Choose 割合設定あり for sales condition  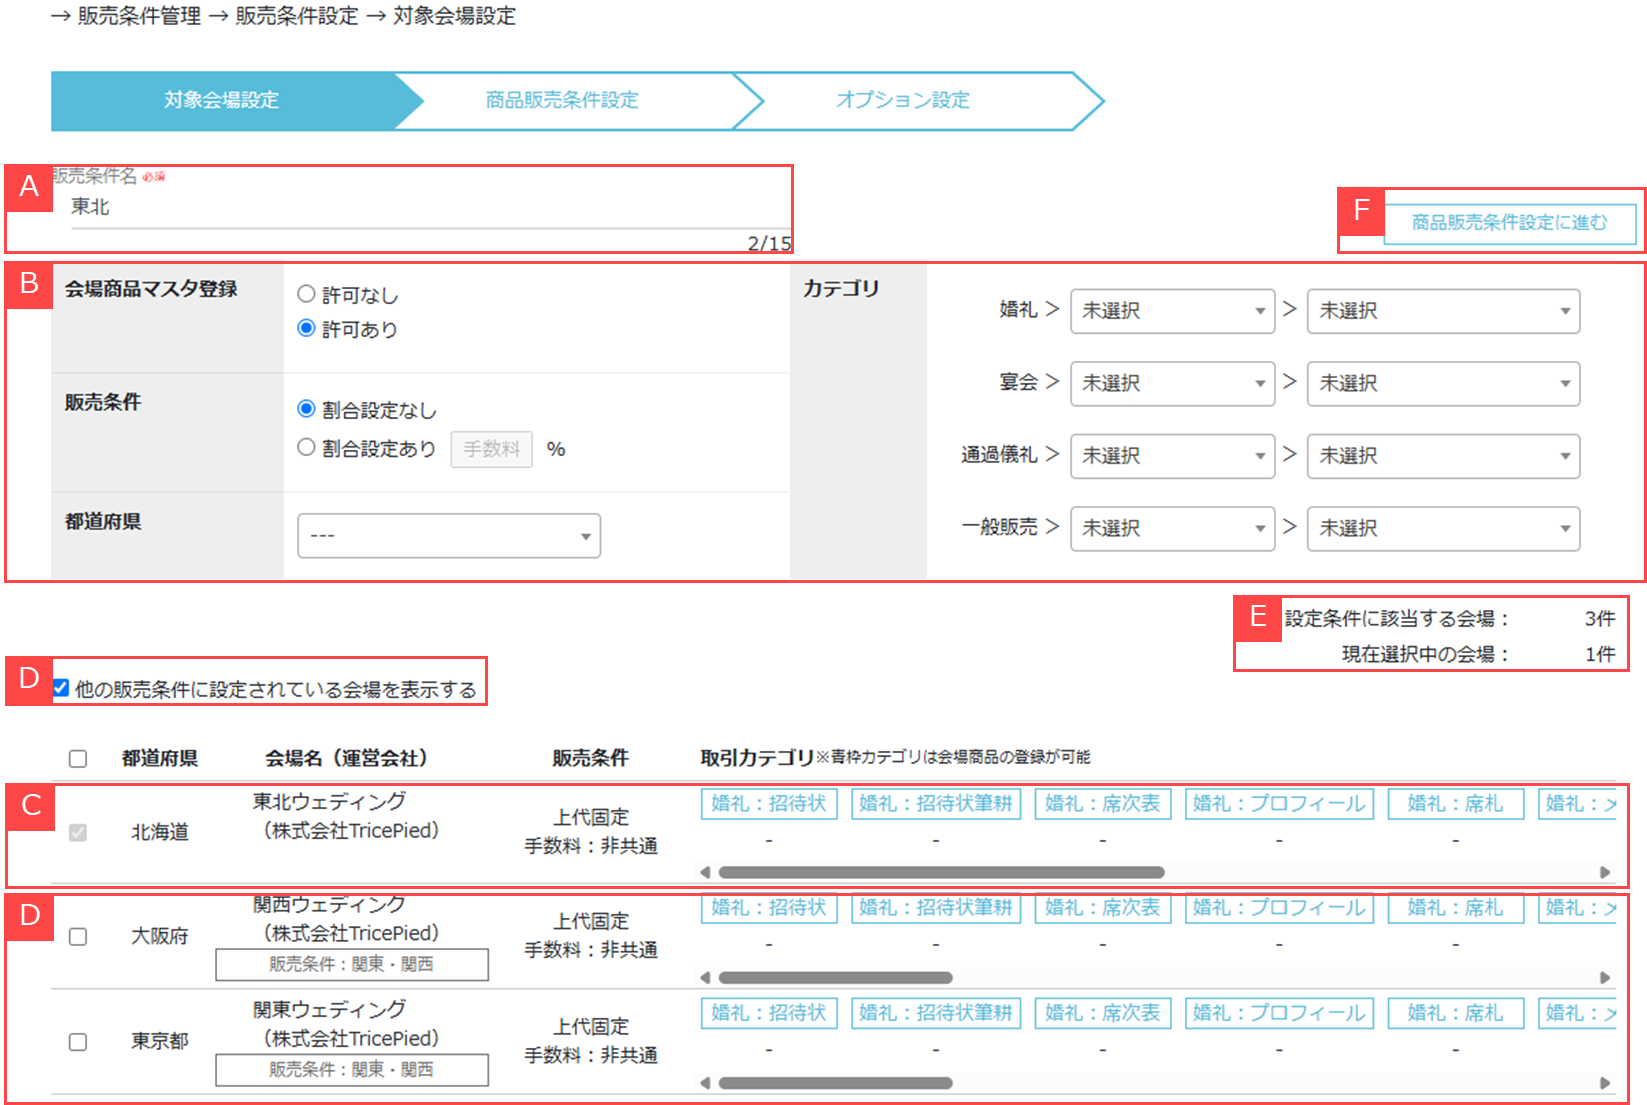[x=307, y=448]
